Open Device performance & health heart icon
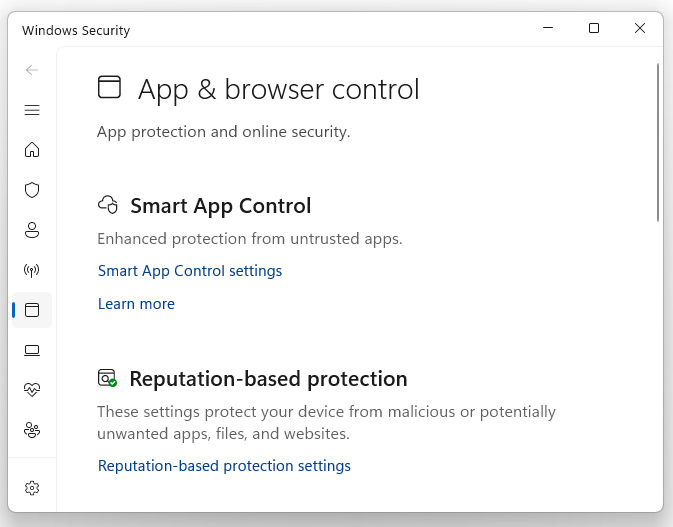The height and width of the screenshot is (527, 673). (32, 390)
